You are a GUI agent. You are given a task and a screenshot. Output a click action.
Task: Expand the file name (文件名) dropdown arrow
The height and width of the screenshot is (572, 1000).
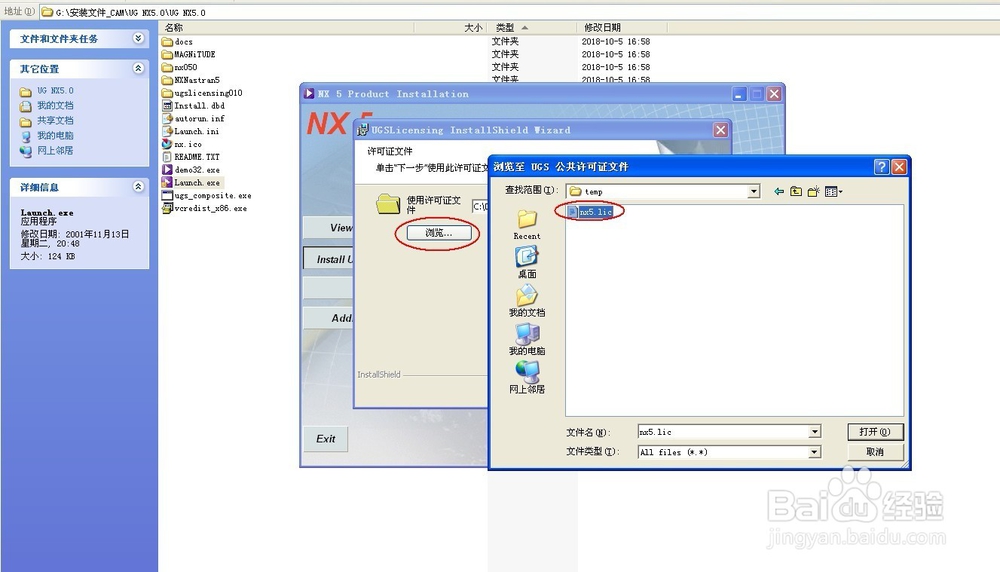click(x=814, y=432)
